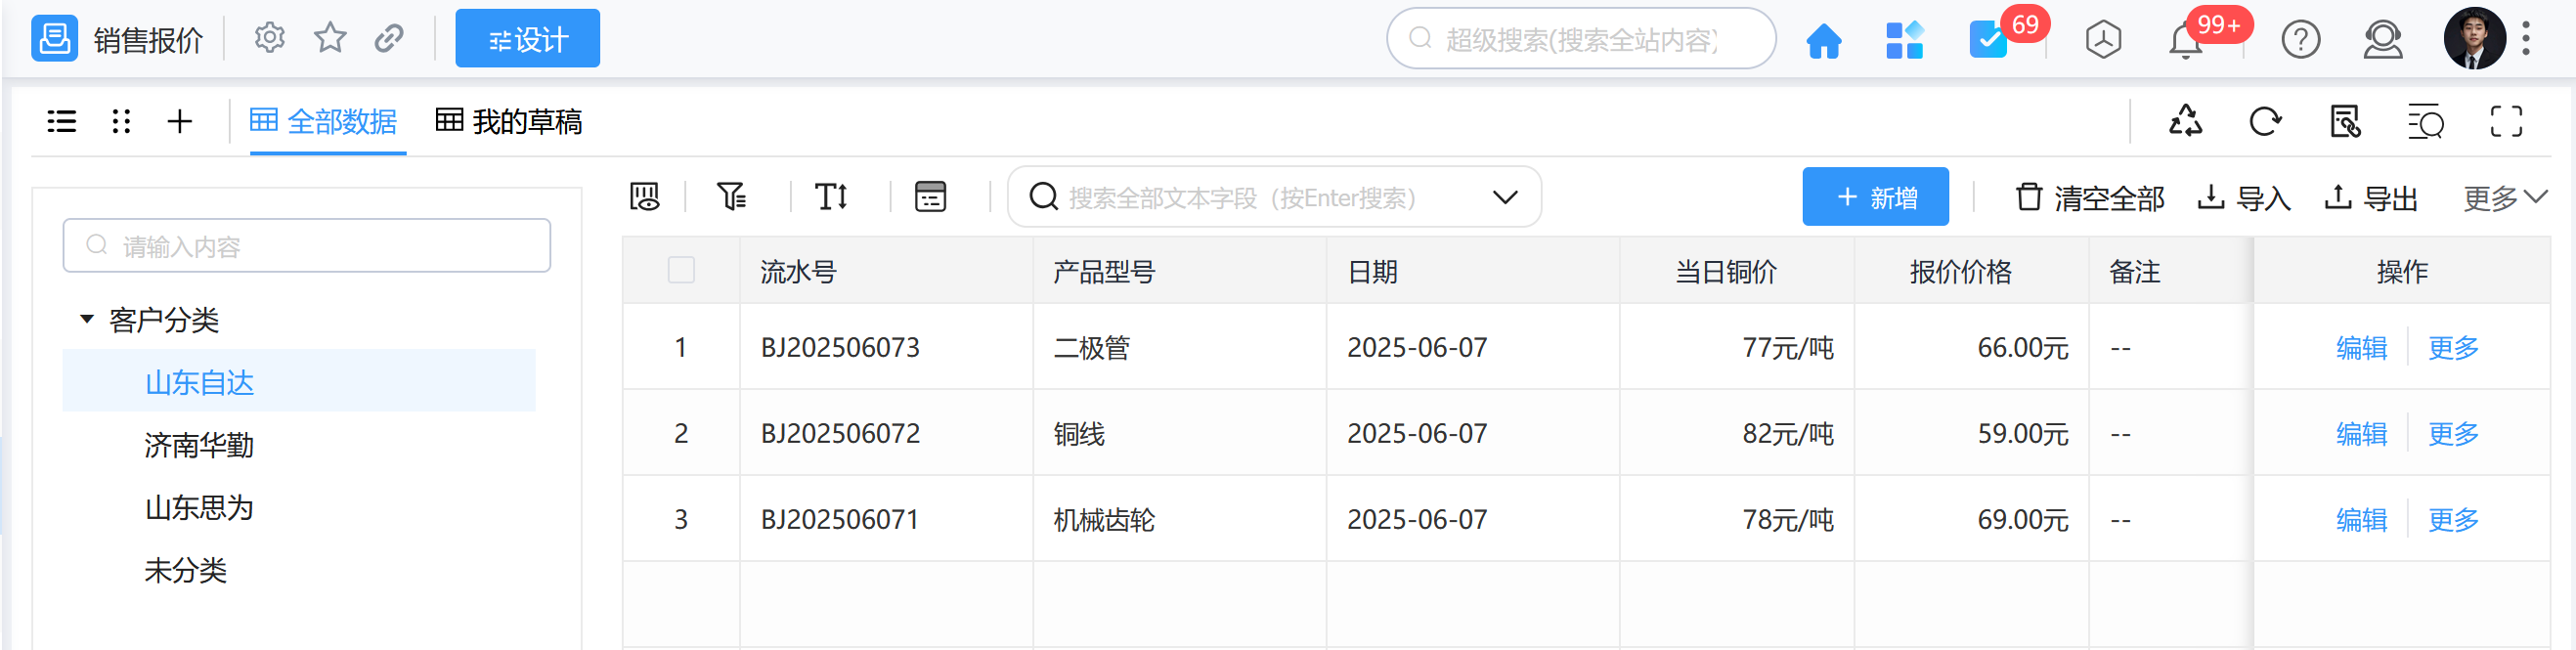
Task: Click 编辑 for record BJ202506072
Action: (2360, 434)
